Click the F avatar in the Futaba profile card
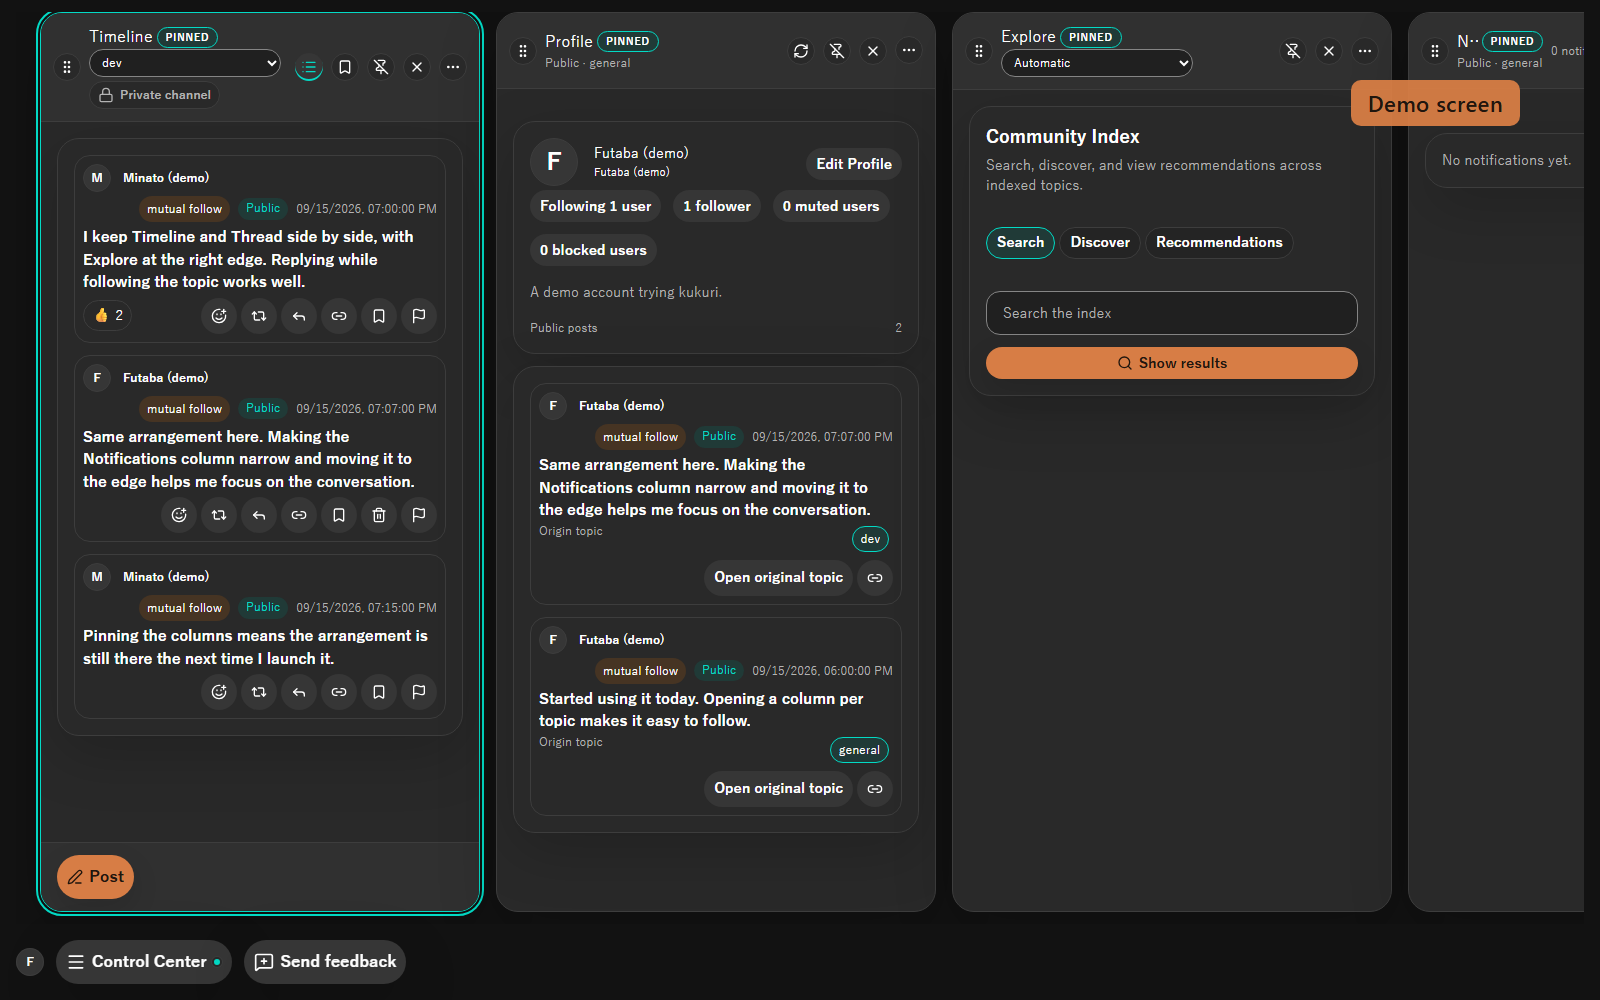This screenshot has width=1600, height=1000. click(554, 162)
